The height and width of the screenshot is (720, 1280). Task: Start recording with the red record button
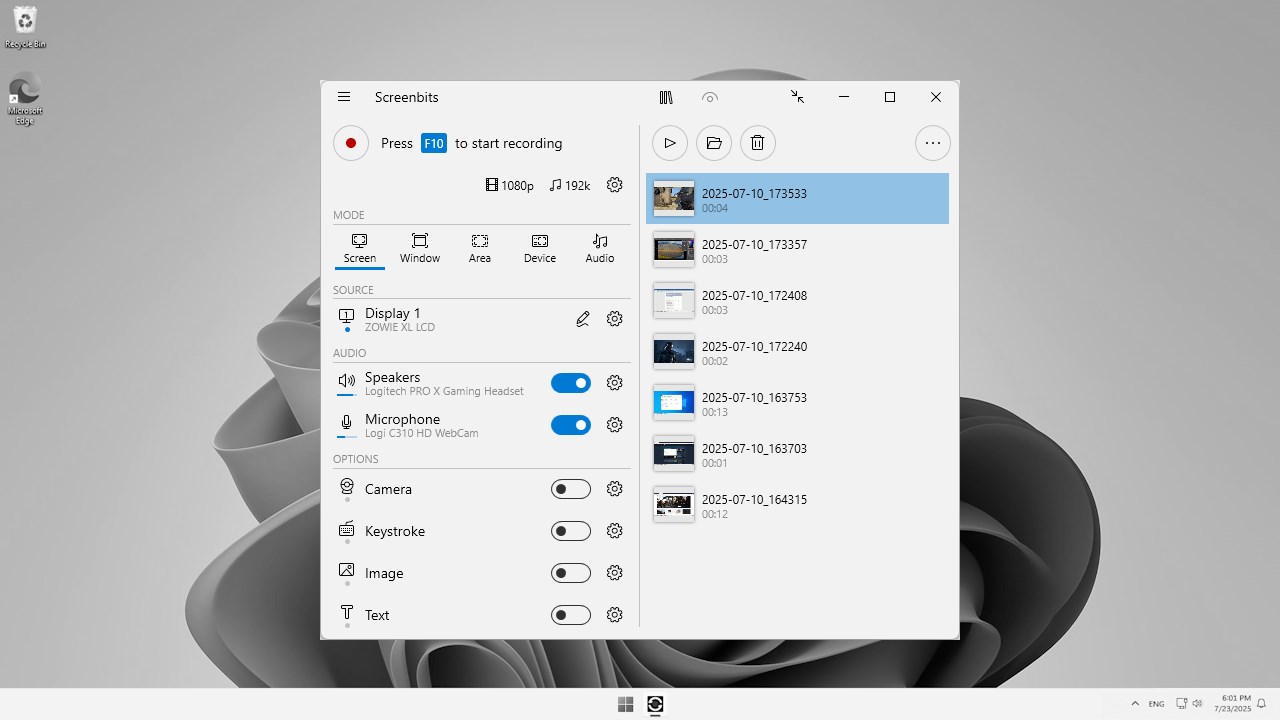(351, 143)
